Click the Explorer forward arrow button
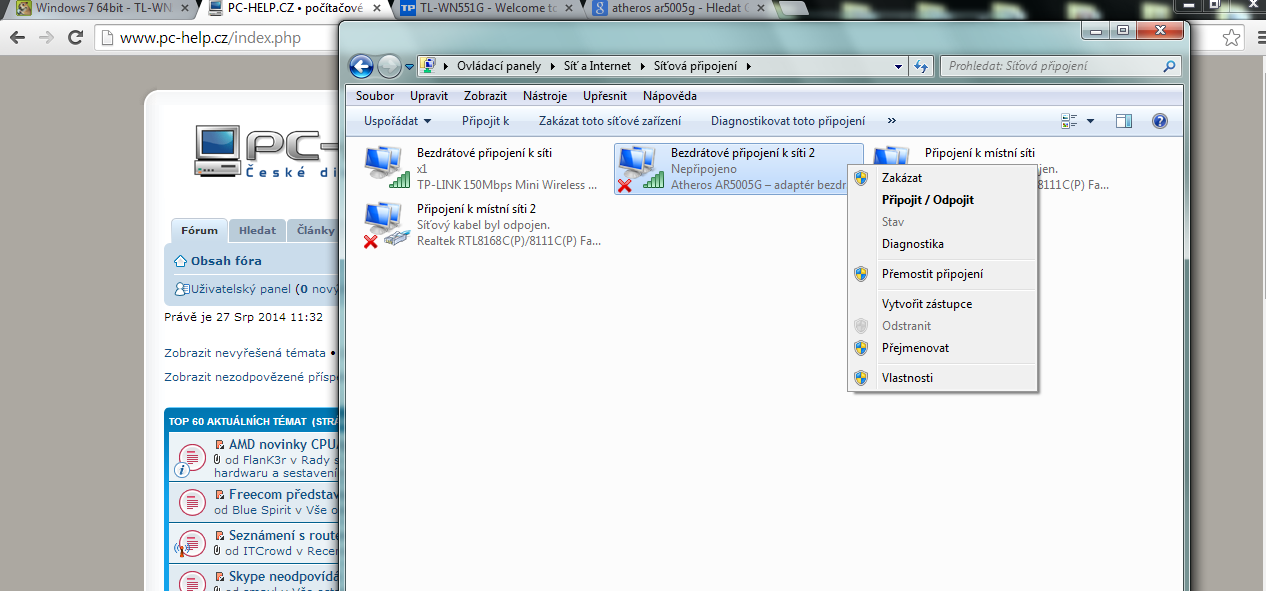Screen dimensions: 1266x591 390,66
